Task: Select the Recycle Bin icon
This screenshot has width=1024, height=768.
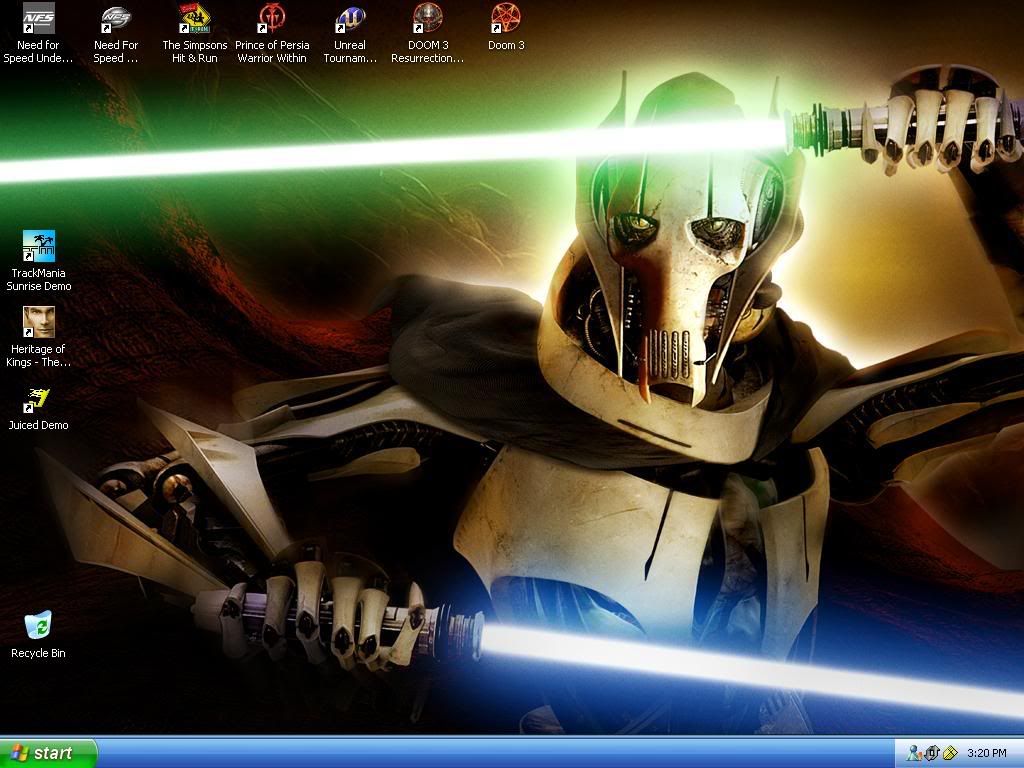Action: (x=38, y=626)
